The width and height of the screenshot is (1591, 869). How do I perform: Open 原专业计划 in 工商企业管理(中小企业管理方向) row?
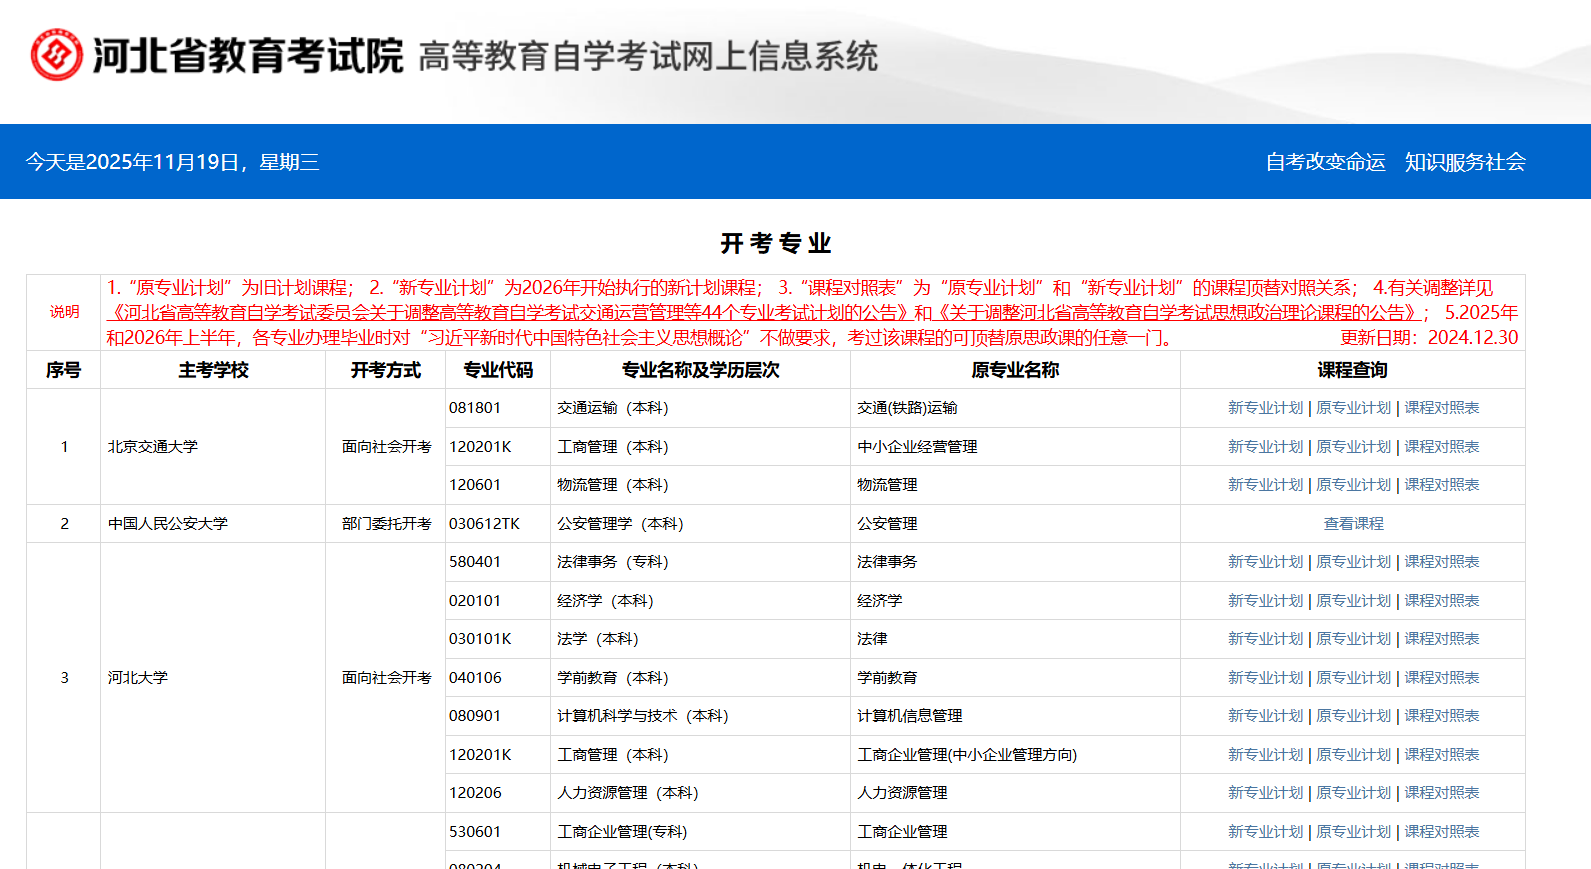tap(1353, 755)
